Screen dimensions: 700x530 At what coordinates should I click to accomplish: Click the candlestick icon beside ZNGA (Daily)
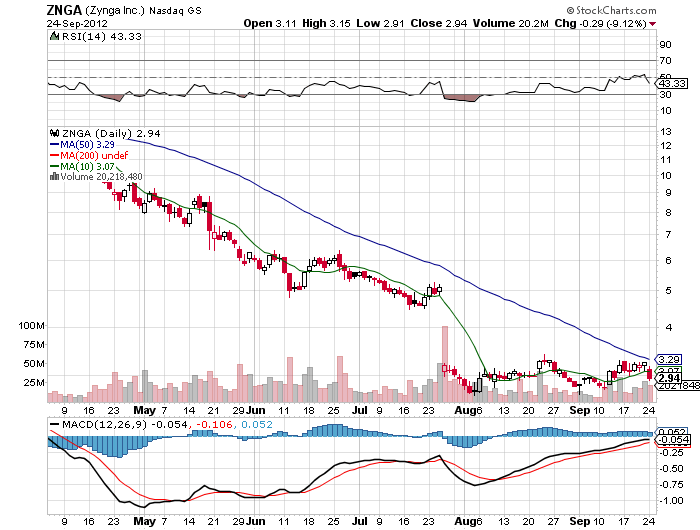tap(54, 133)
